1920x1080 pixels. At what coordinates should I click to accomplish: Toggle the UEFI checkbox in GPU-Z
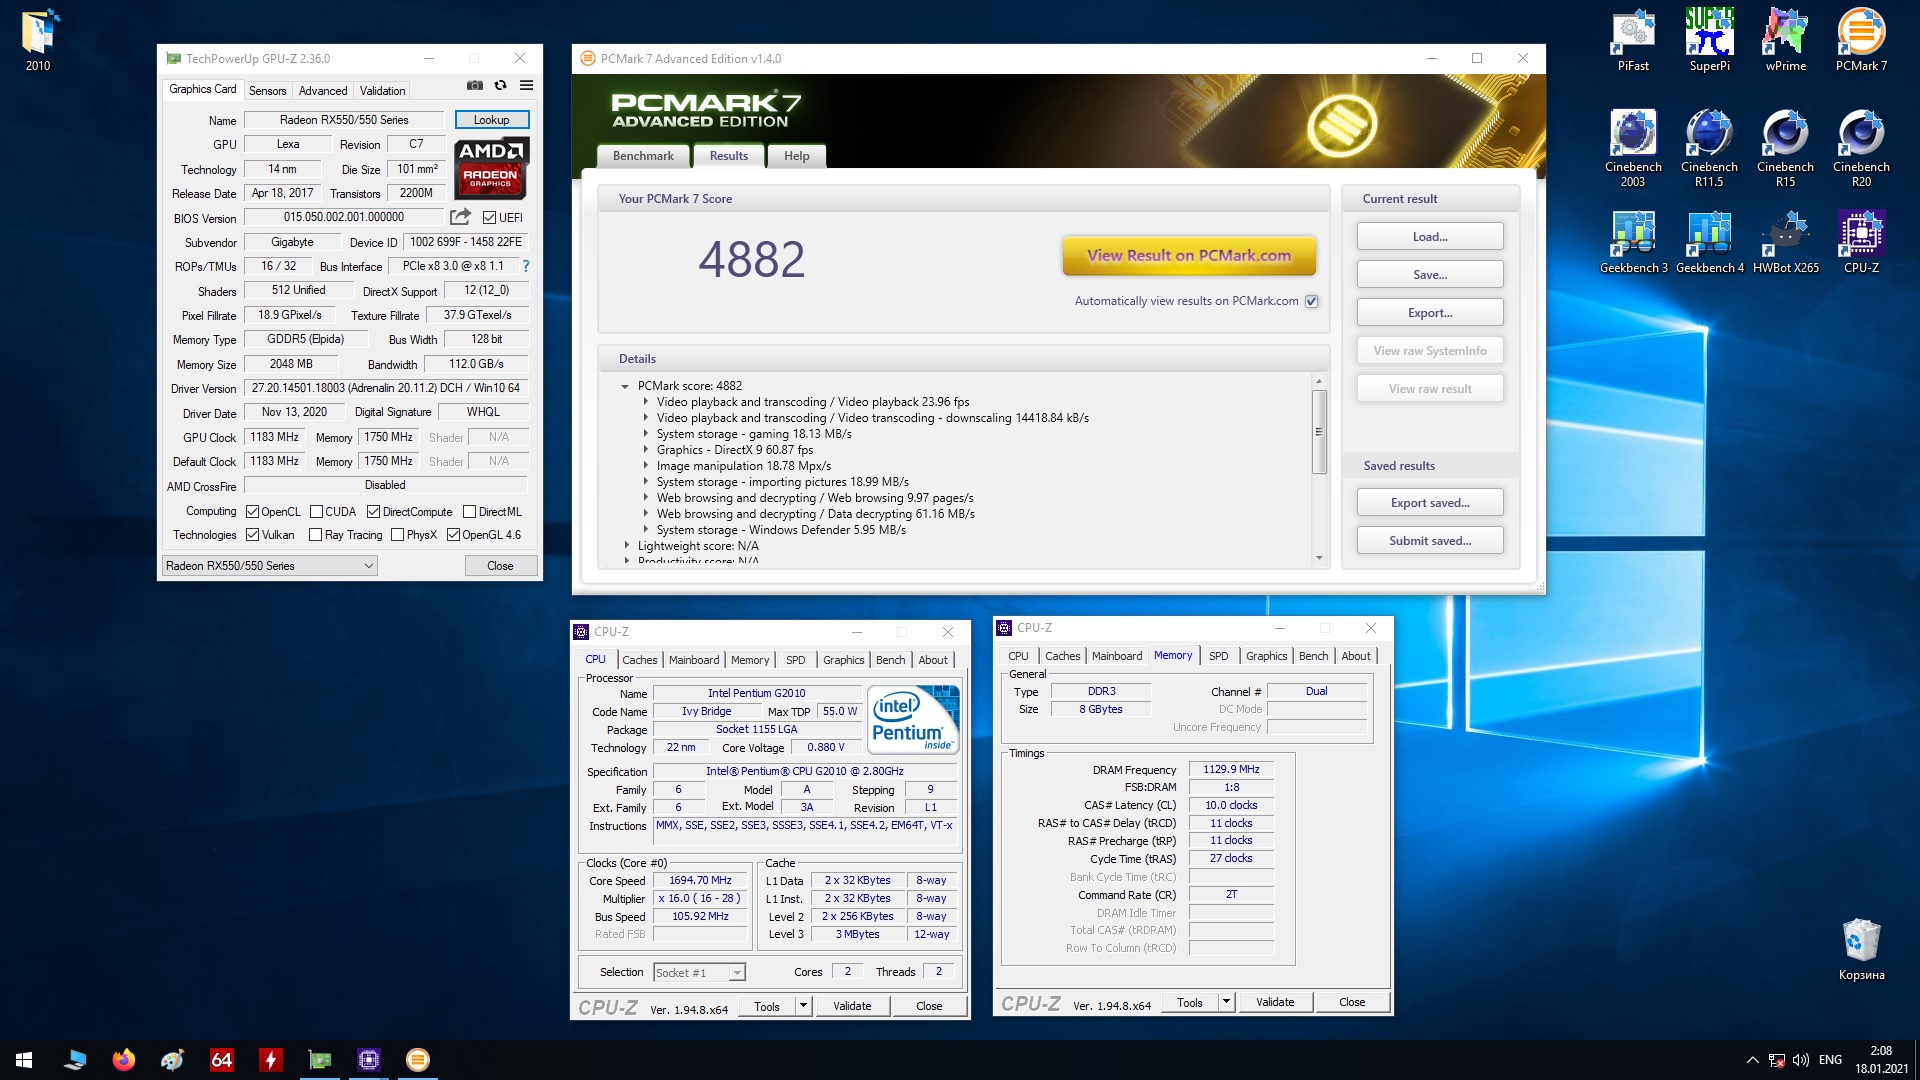[x=490, y=217]
